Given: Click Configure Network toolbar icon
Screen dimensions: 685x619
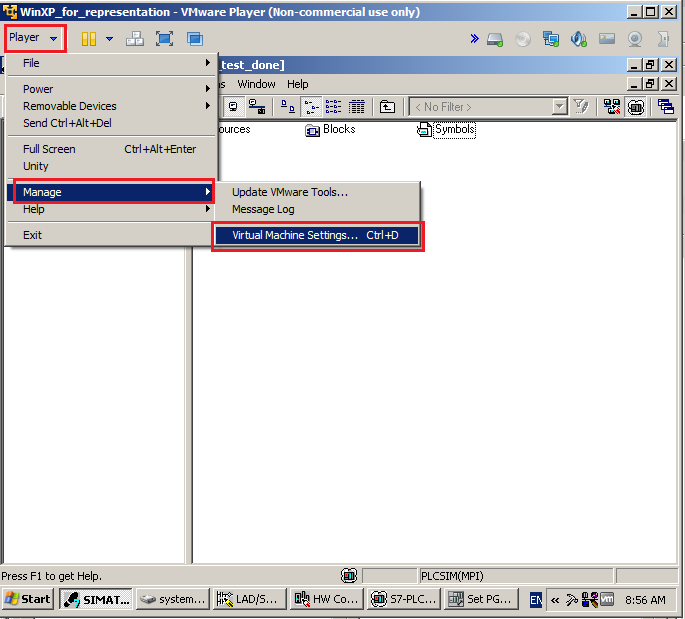Looking at the screenshot, I should point(257,107).
